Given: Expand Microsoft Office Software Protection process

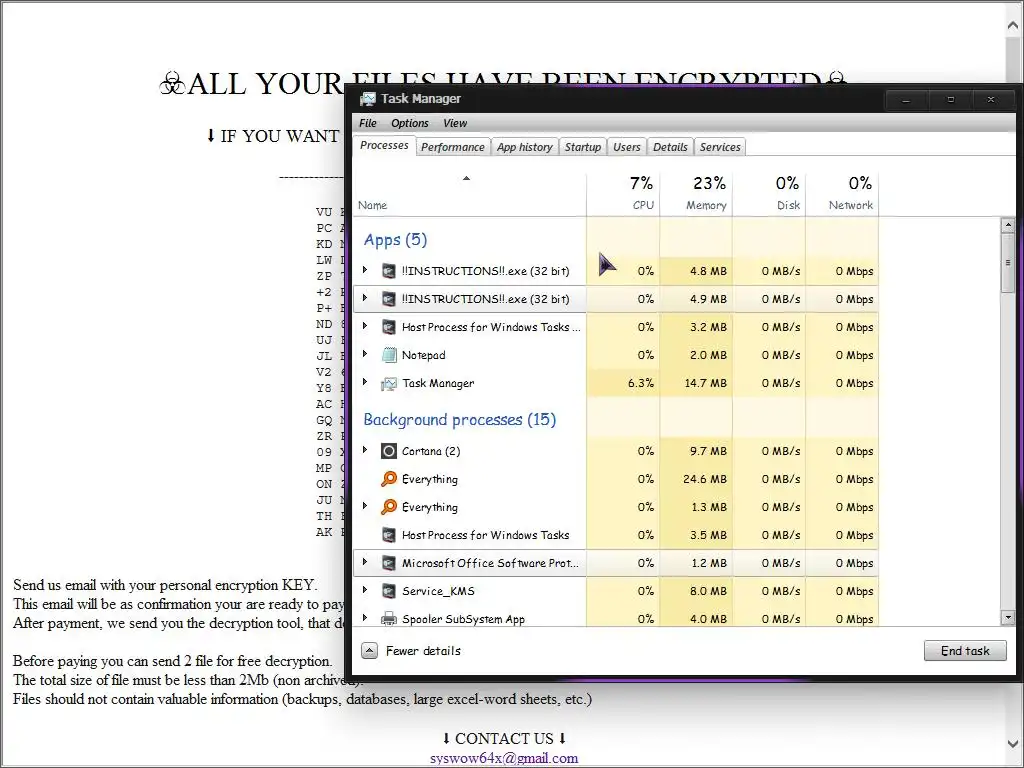Looking at the screenshot, I should (365, 562).
